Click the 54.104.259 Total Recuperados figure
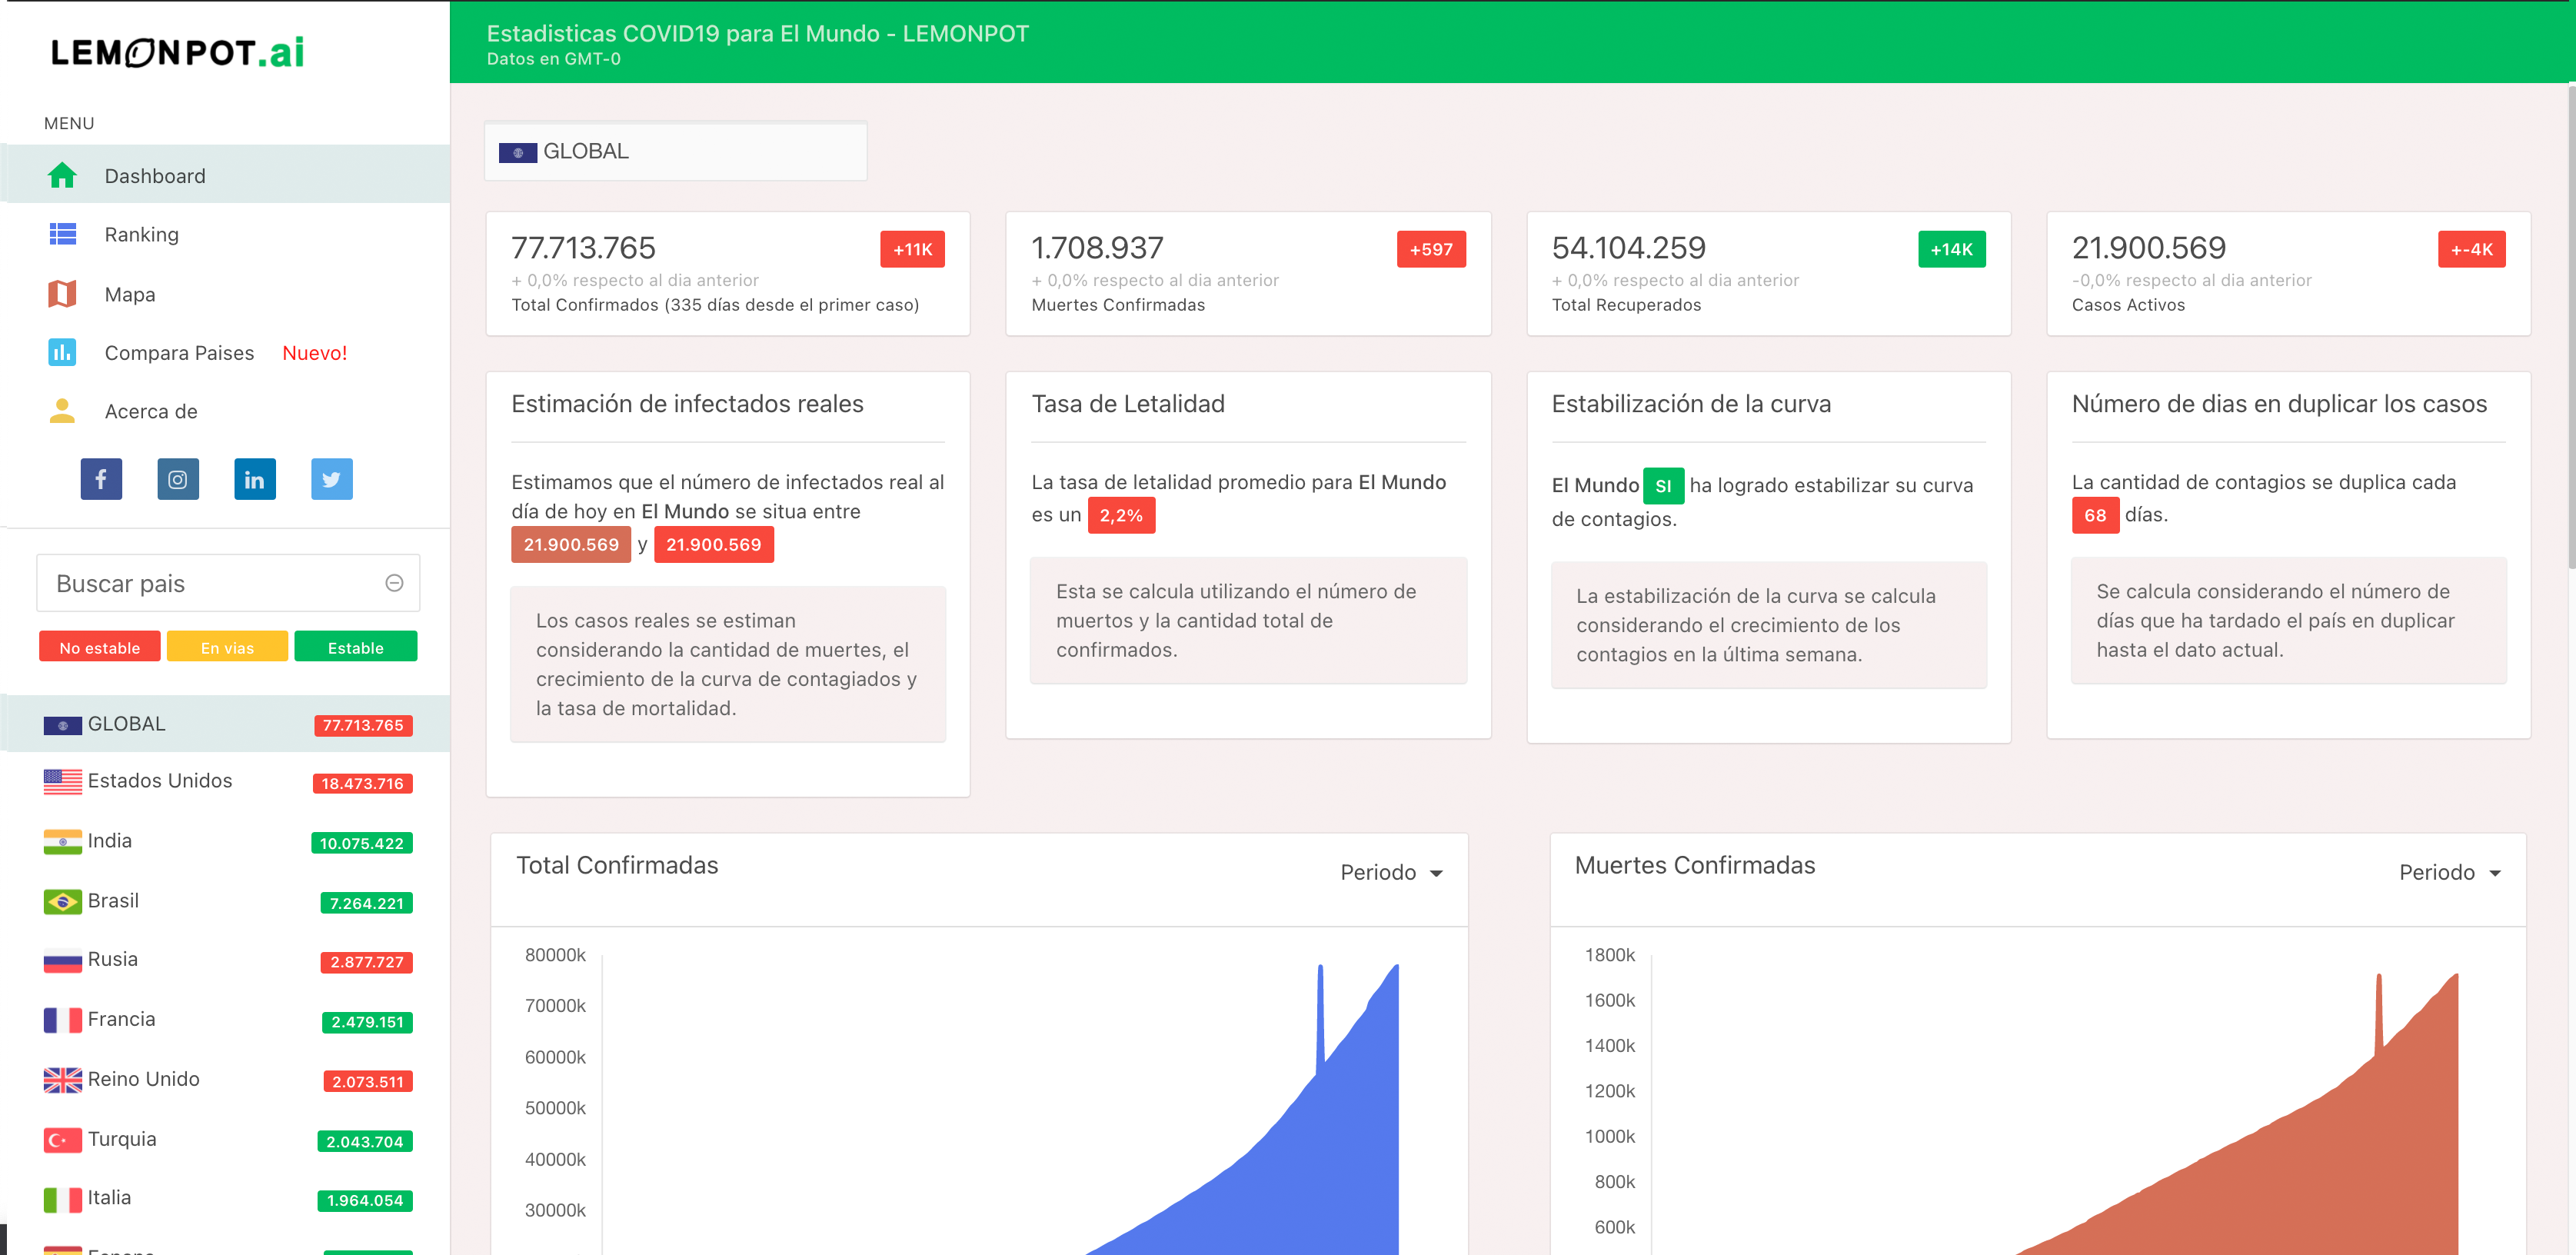The width and height of the screenshot is (2576, 1255). [x=1628, y=247]
